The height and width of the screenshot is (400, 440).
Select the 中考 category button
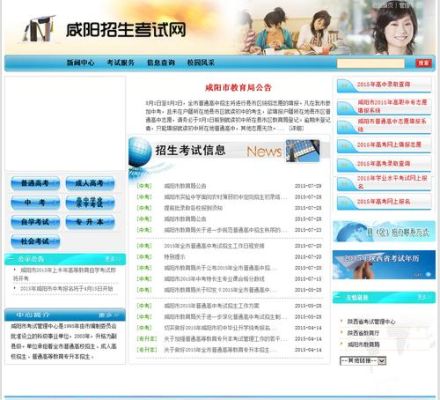coord(35,203)
